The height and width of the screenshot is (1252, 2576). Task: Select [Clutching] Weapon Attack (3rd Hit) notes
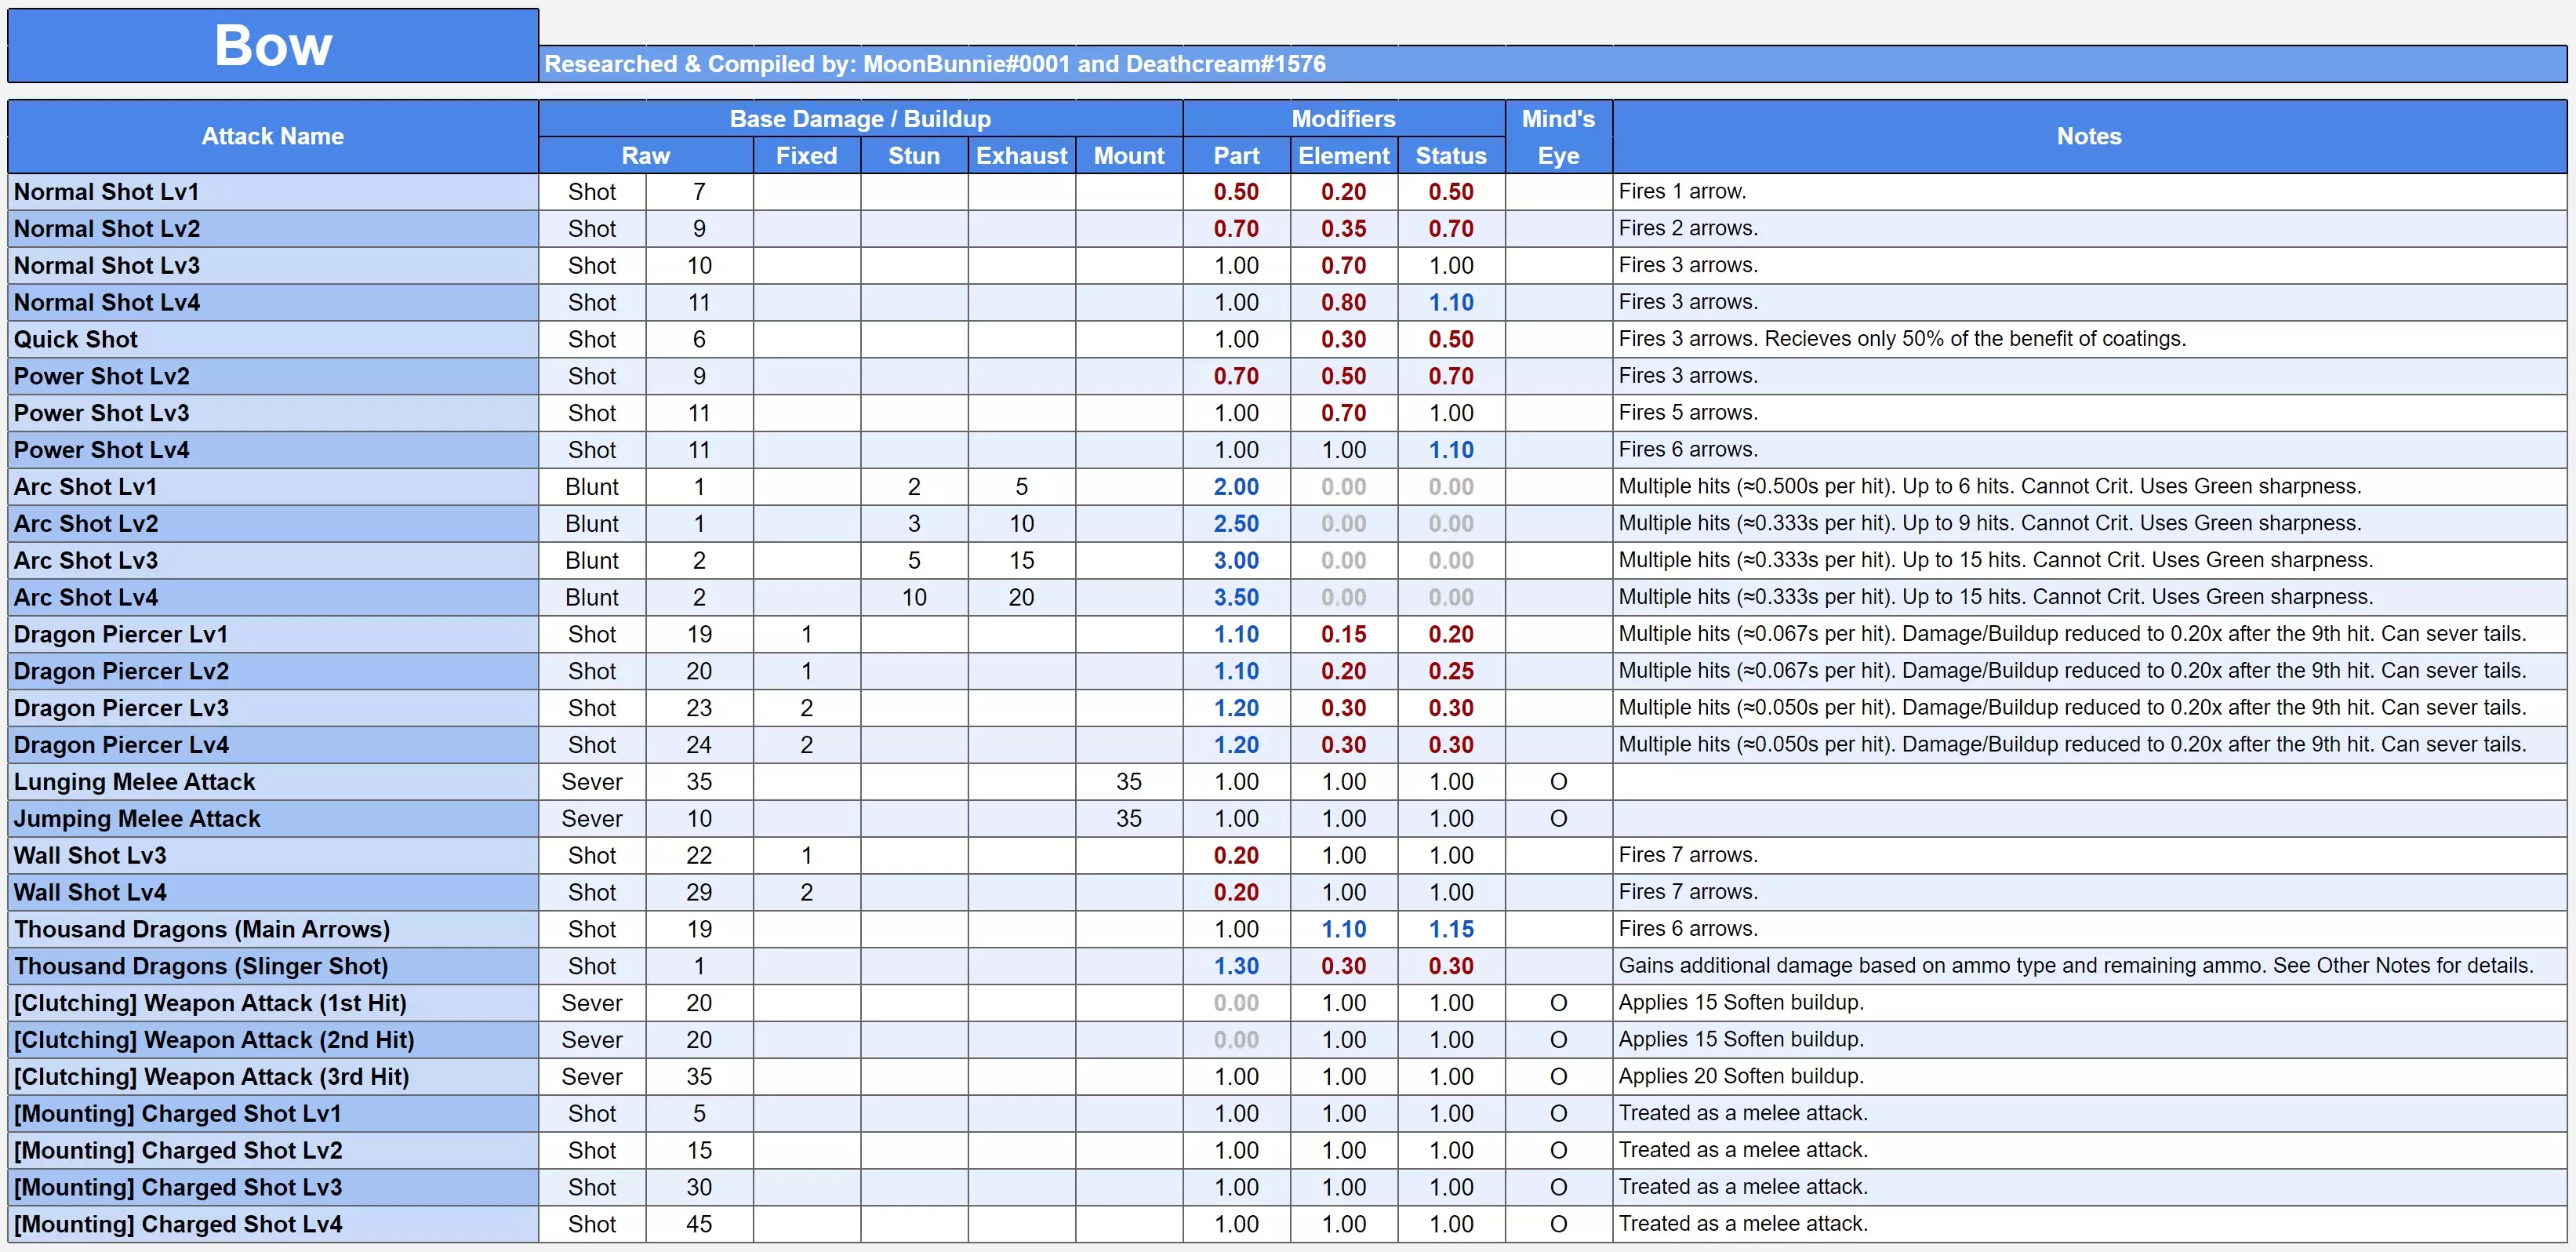[x=1741, y=1077]
